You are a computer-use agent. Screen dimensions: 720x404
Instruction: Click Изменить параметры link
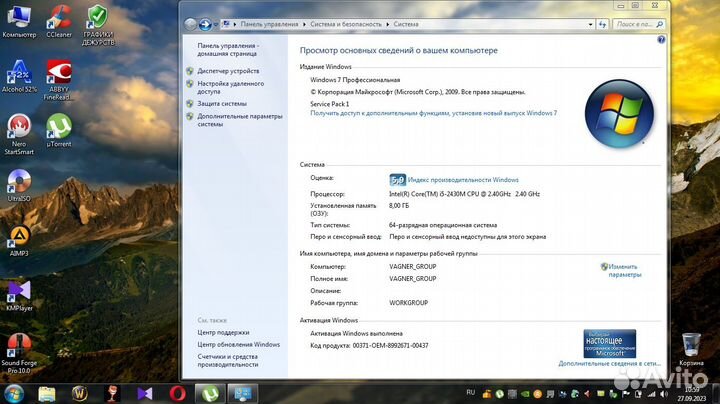click(624, 271)
